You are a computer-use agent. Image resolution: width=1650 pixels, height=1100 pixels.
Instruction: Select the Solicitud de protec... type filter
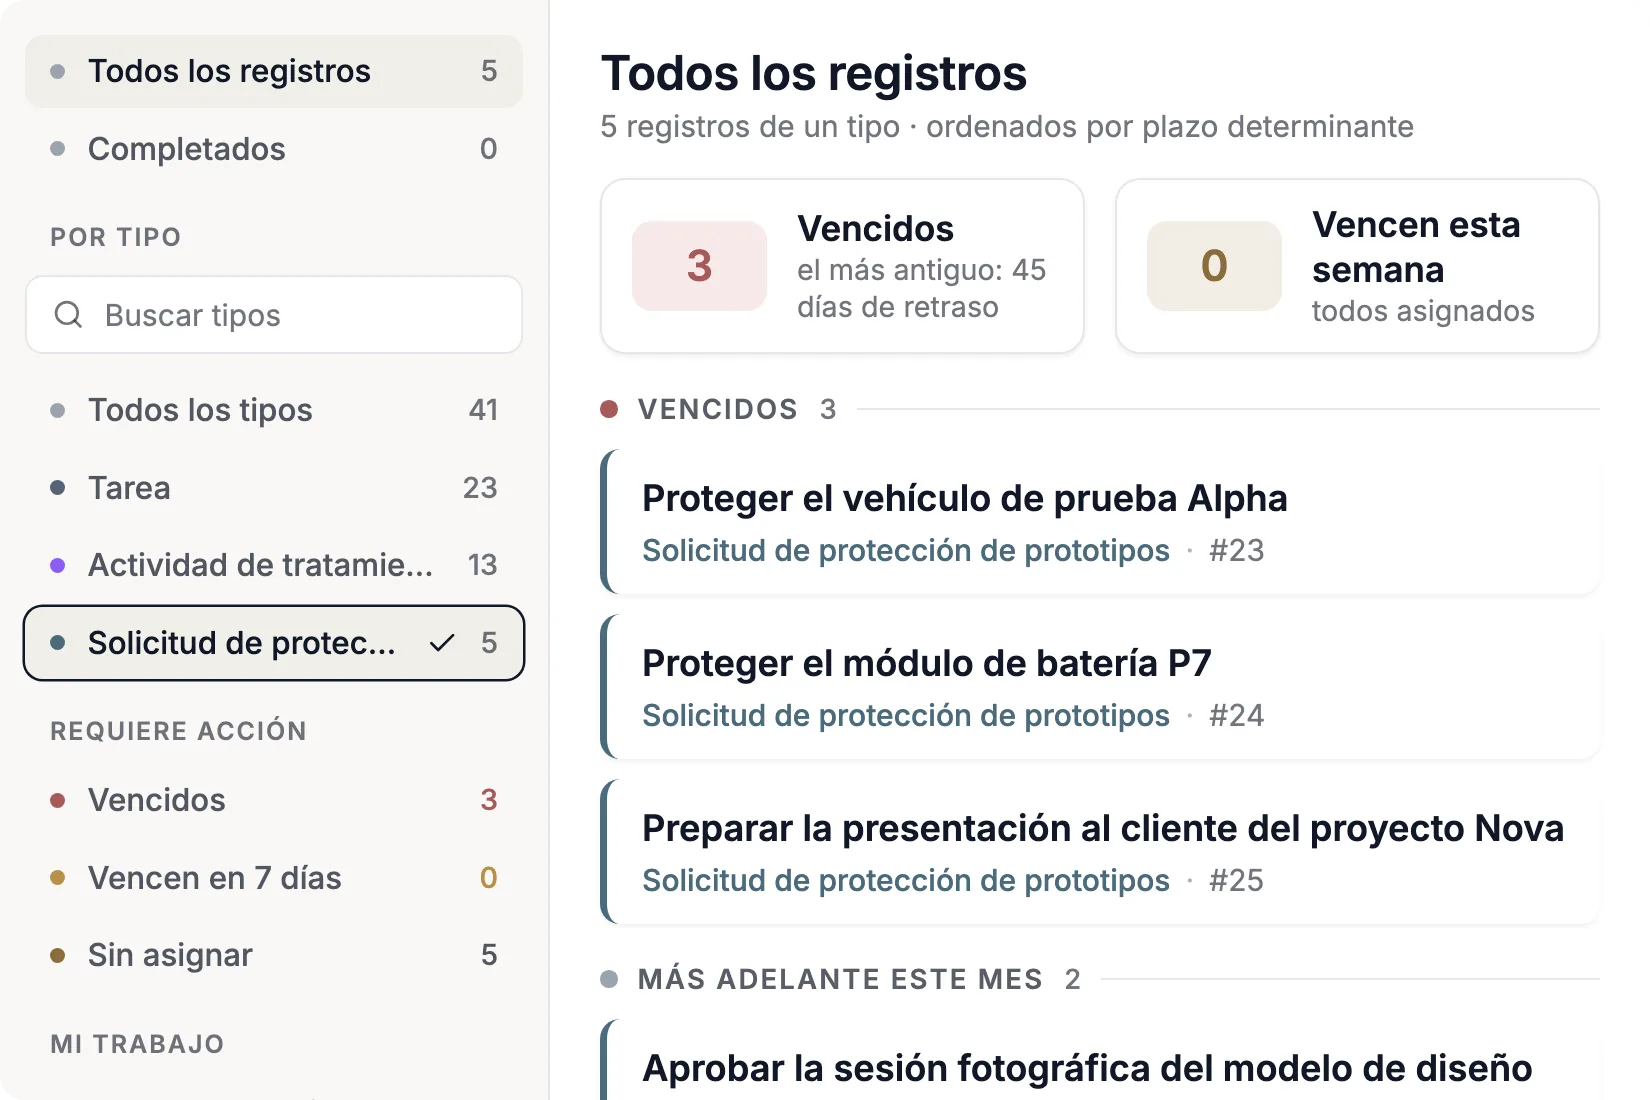(x=274, y=643)
